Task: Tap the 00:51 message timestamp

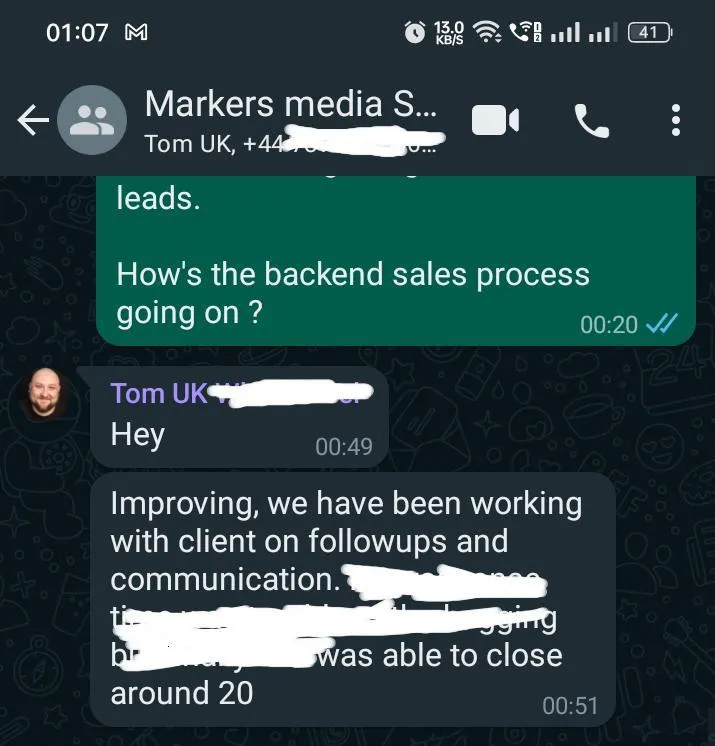Action: tap(570, 706)
